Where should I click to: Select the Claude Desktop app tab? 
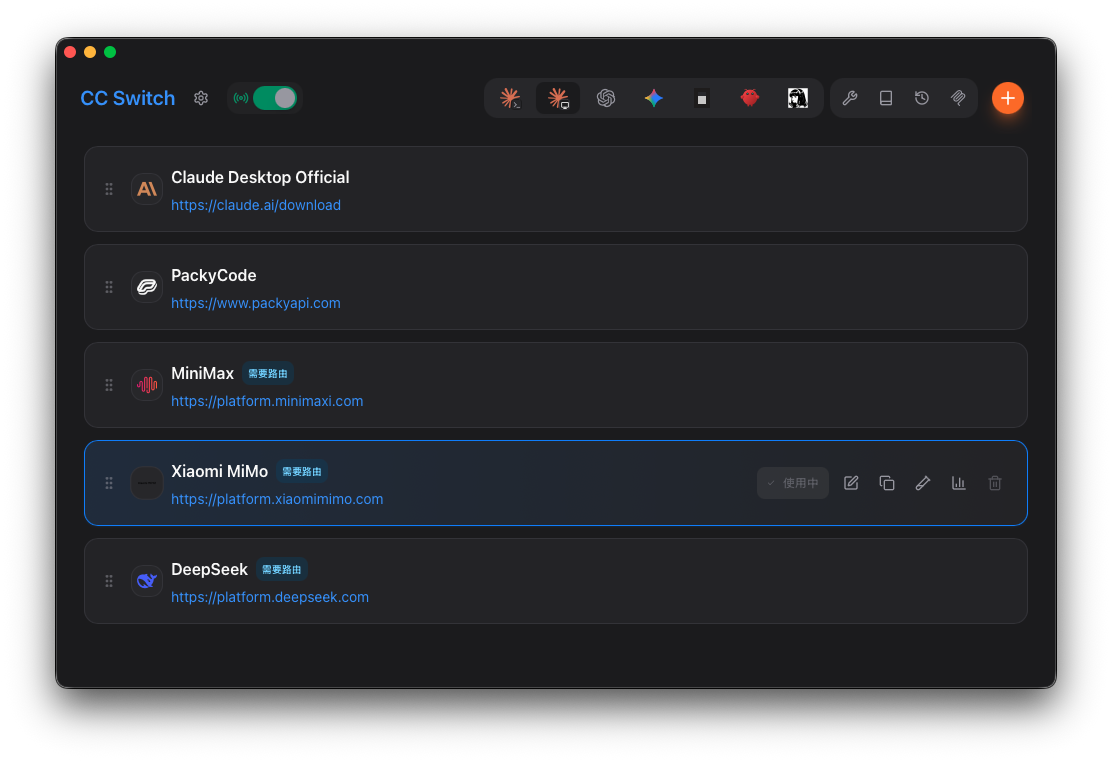(x=558, y=98)
